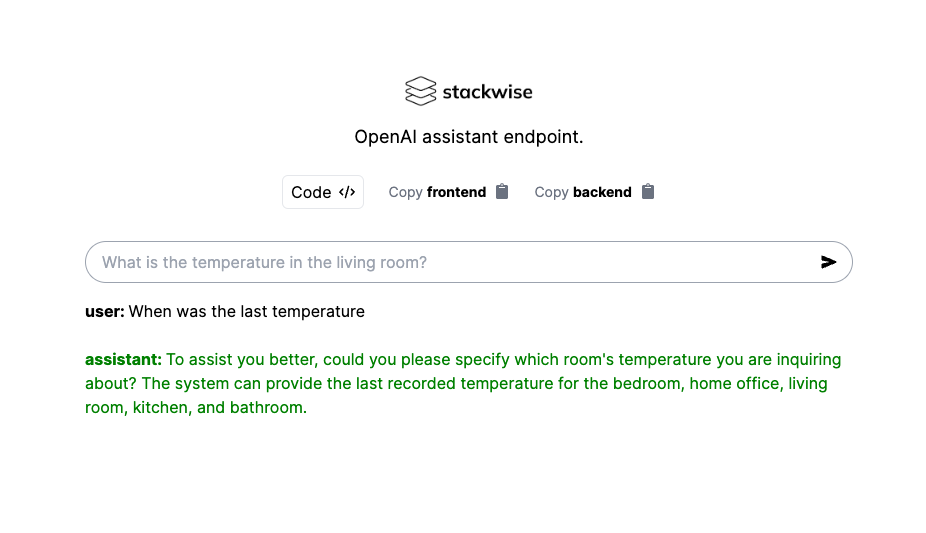Copy backend code via clipboard icon
The width and height of the screenshot is (926, 533).
(648, 191)
